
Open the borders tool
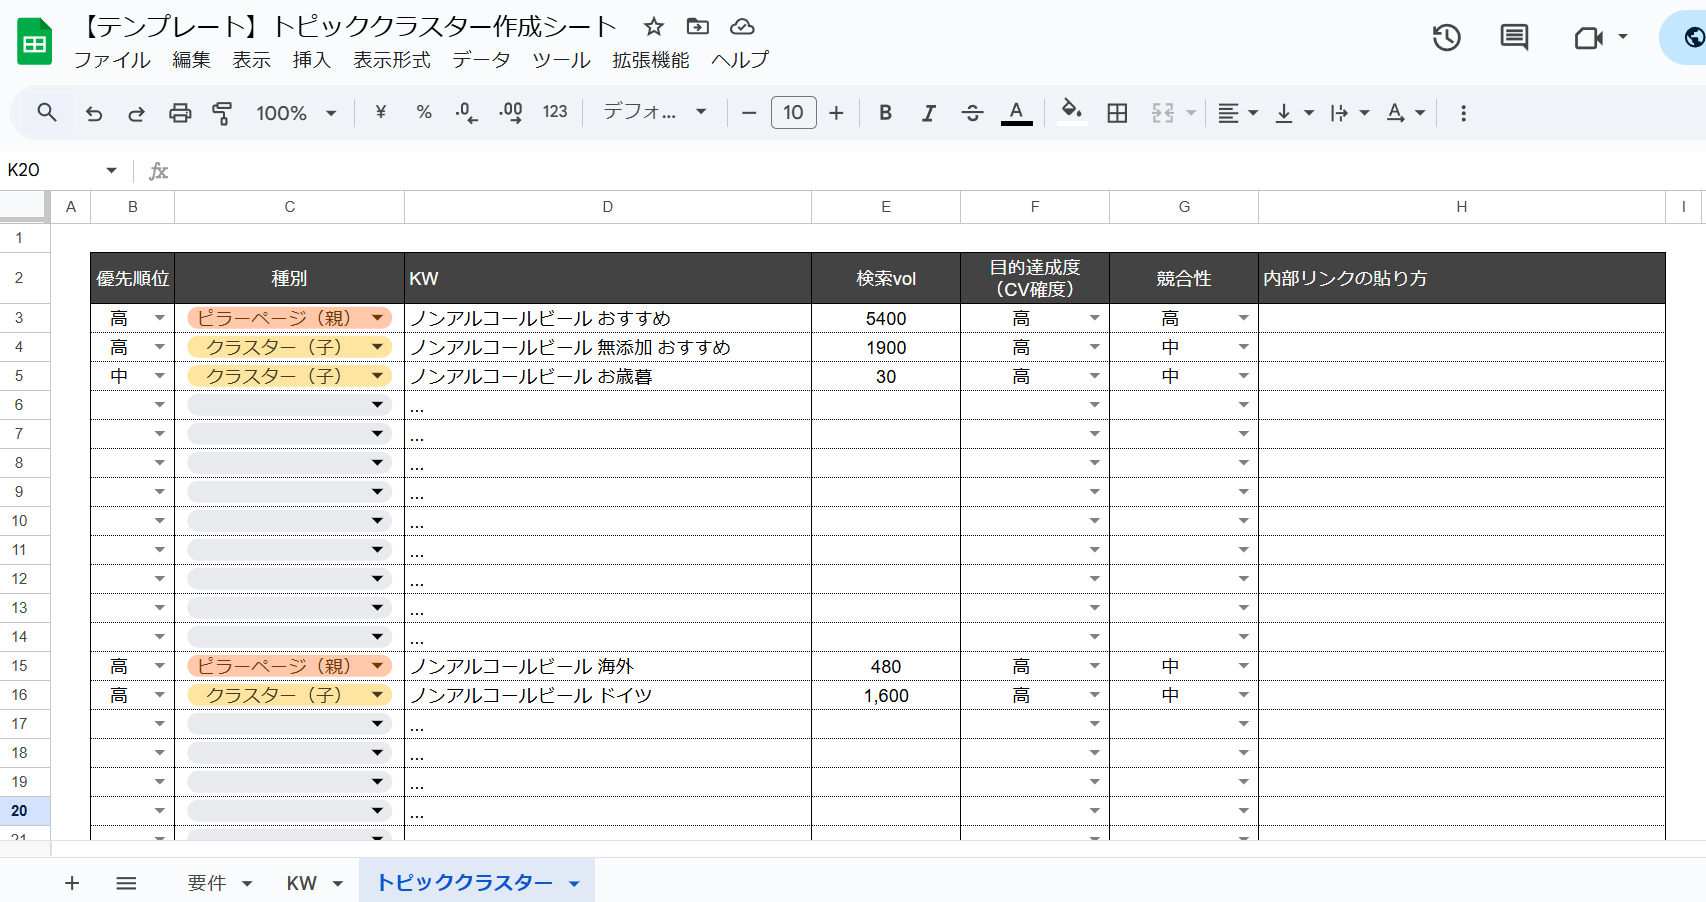click(x=1117, y=113)
